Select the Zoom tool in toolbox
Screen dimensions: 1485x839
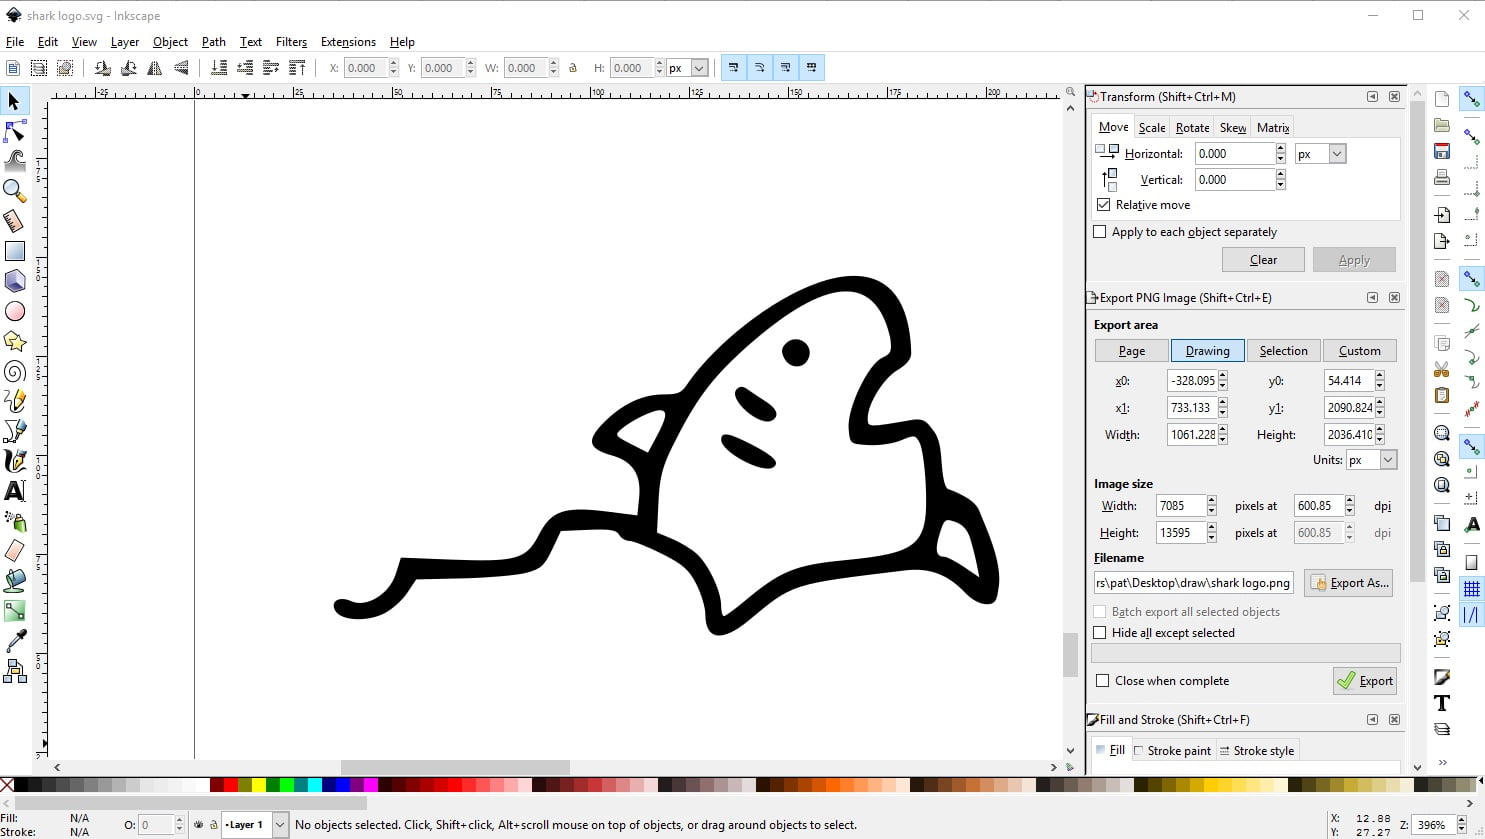click(14, 190)
